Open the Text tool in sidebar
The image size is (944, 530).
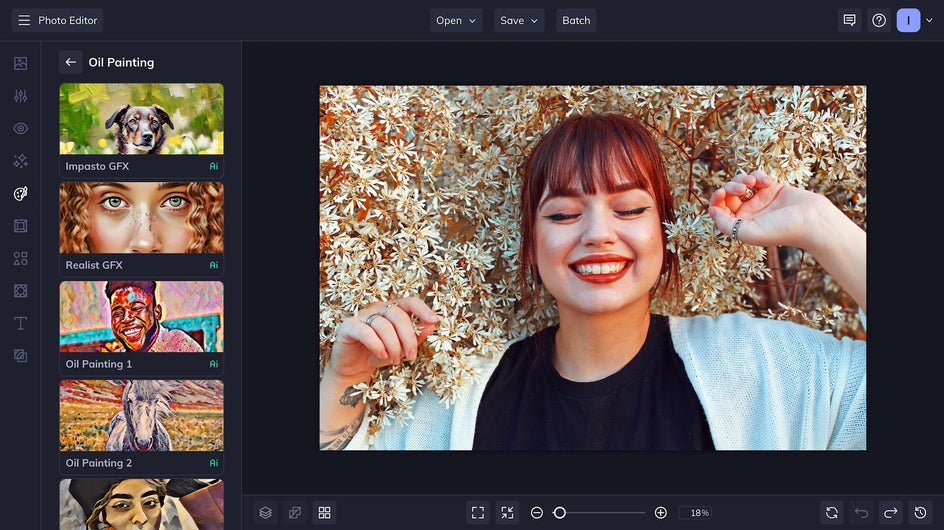(x=20, y=323)
